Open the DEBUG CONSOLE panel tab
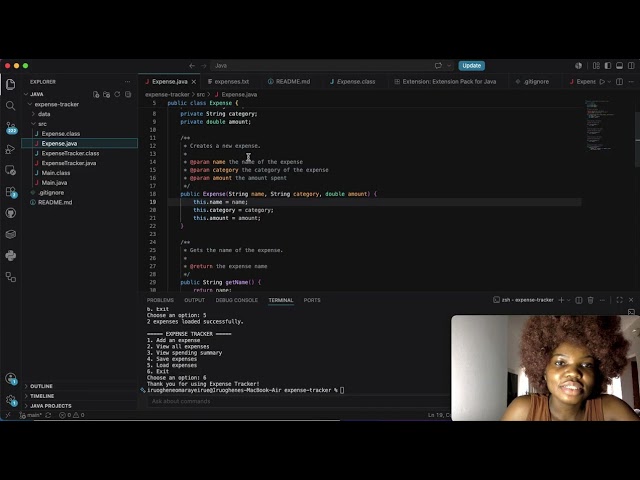This screenshot has height=480, width=640. (237, 300)
